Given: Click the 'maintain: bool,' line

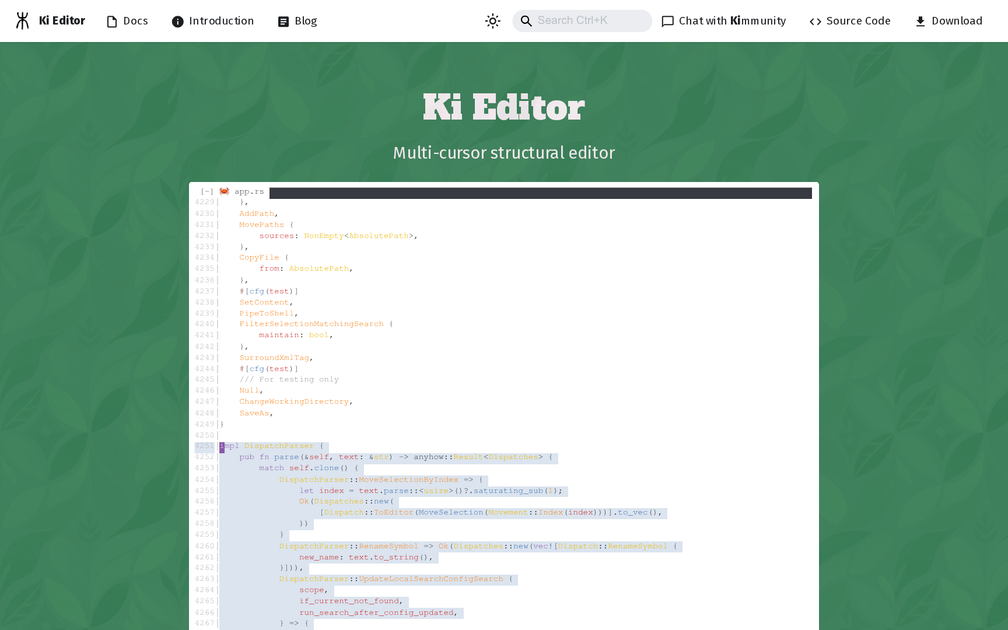Looking at the screenshot, I should click(x=296, y=335).
